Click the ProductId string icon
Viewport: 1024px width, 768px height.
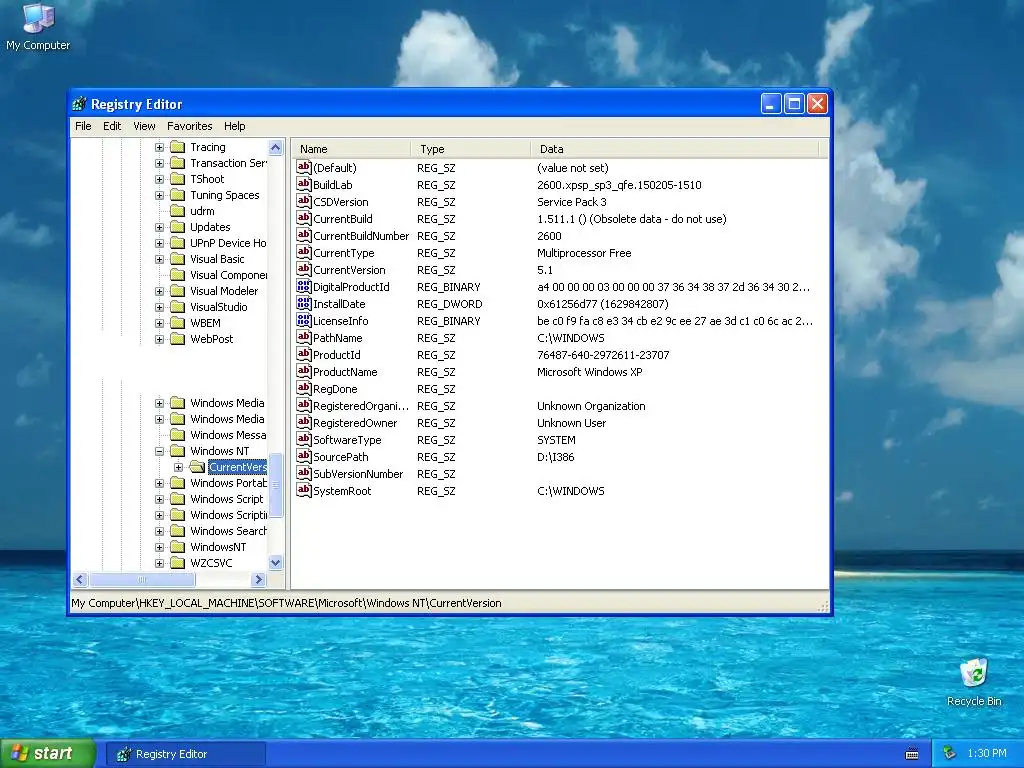pos(304,354)
